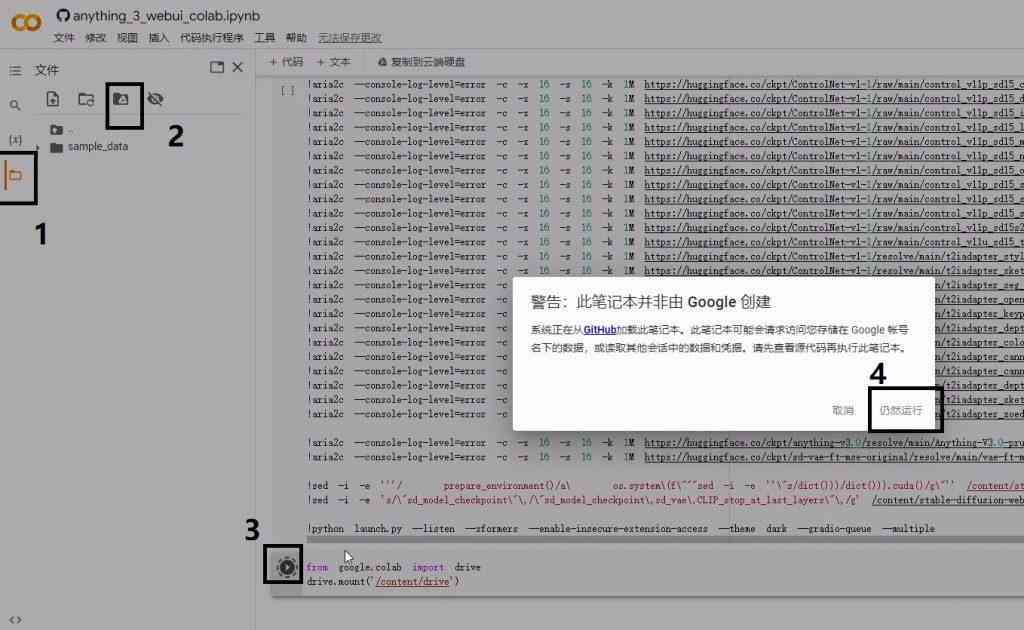Open the 代码执行程序 menu
The width and height of the screenshot is (1024, 630).
[x=212, y=38]
